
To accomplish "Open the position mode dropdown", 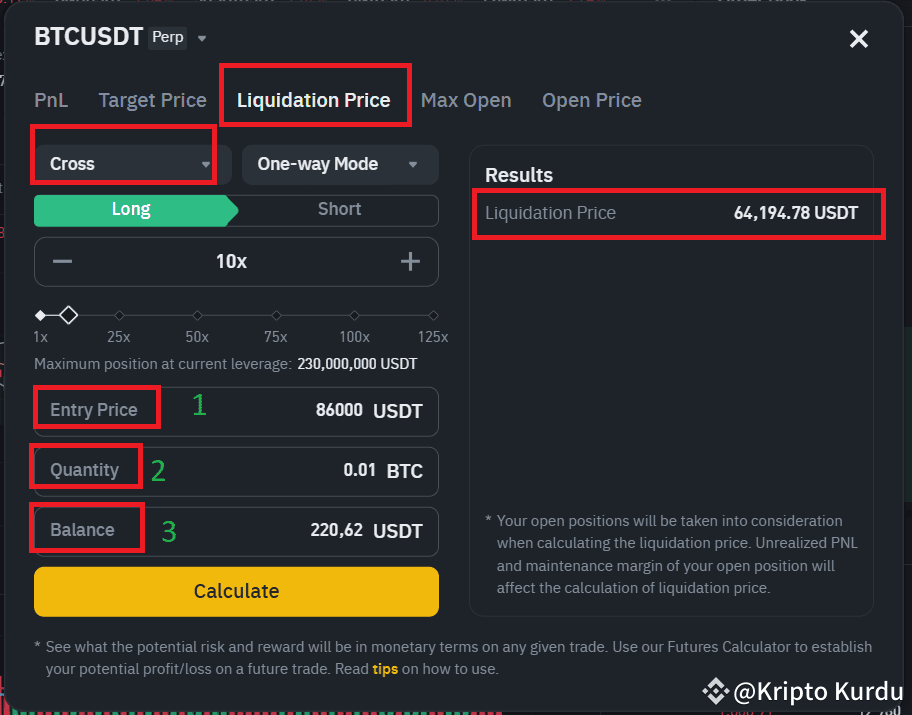I will [340, 164].
